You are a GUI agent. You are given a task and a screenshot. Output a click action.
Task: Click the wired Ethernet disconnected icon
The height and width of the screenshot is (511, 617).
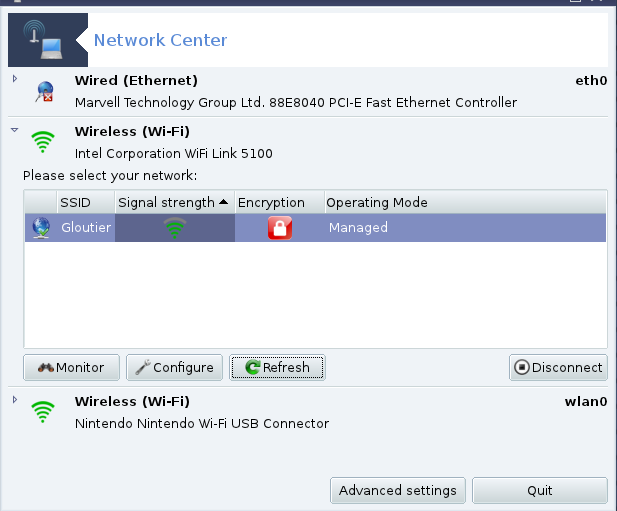tap(44, 91)
